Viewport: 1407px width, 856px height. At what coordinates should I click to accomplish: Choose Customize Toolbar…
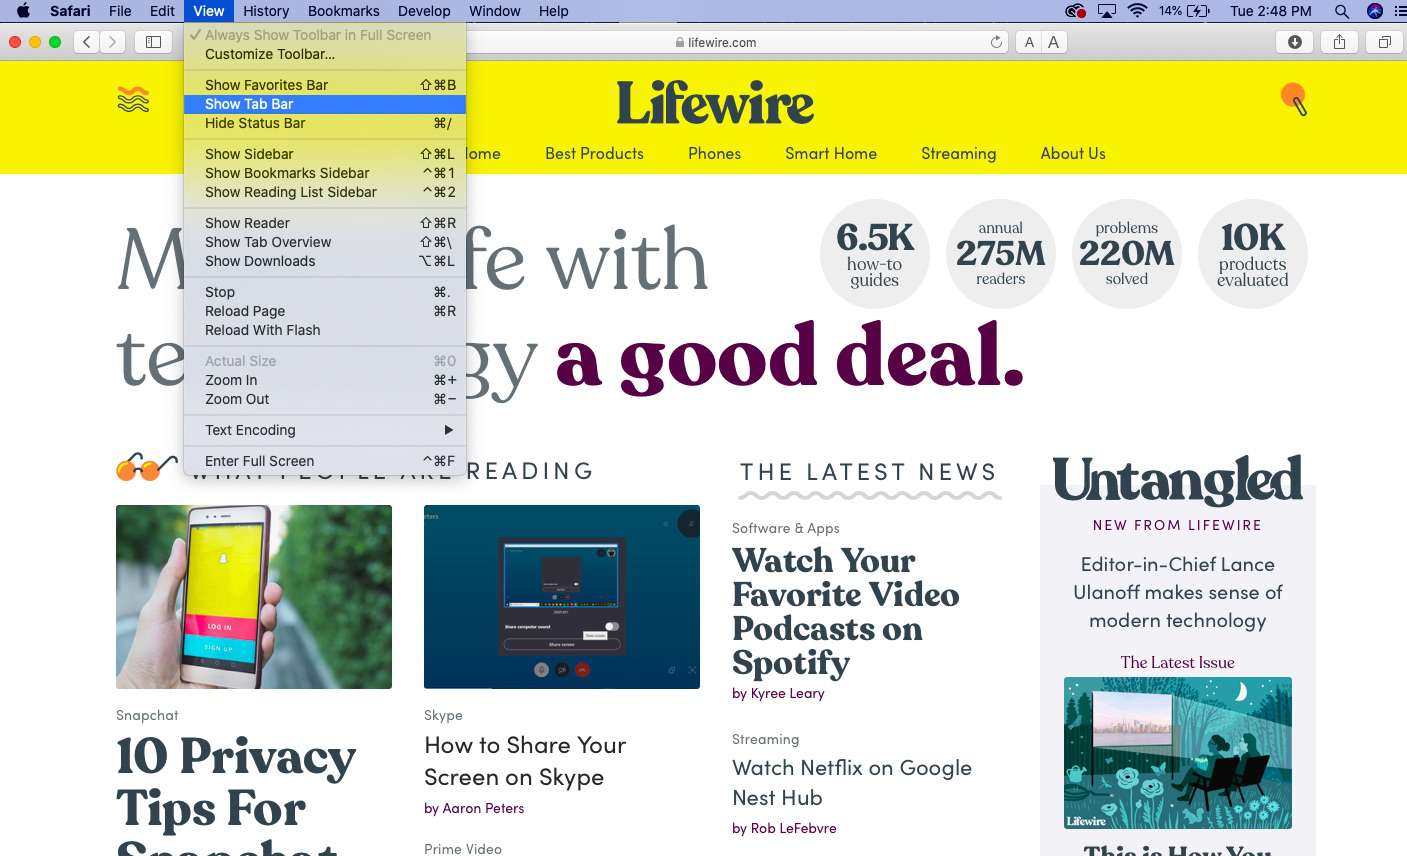pyautogui.click(x=325, y=54)
